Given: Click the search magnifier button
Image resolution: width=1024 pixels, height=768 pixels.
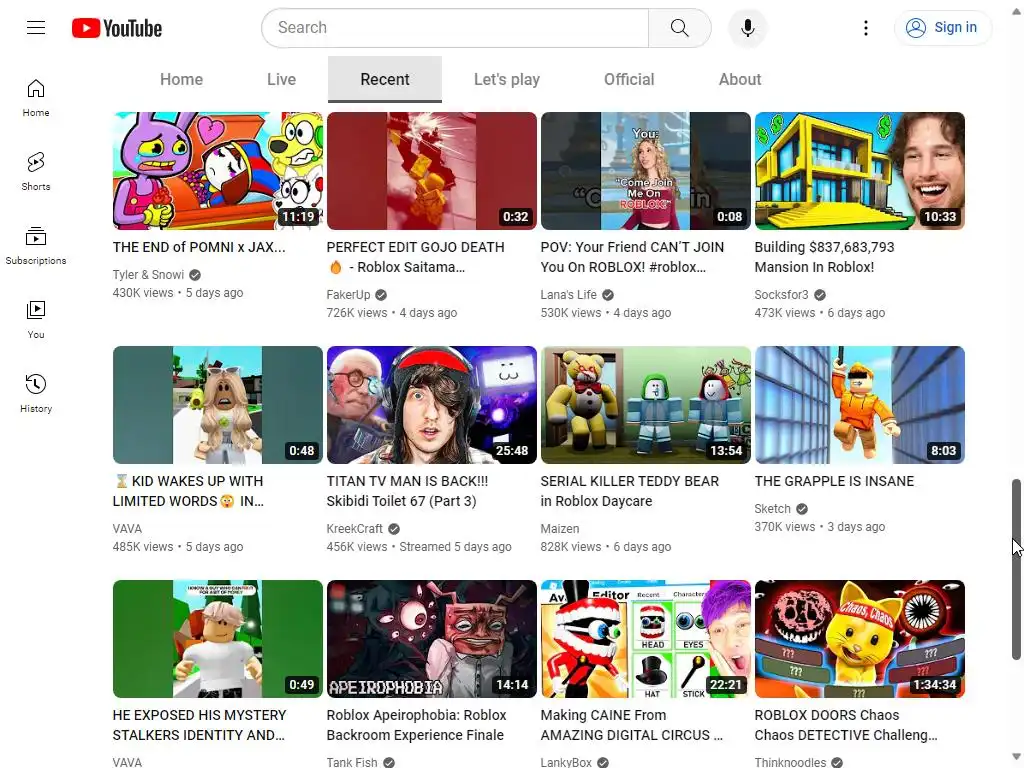Looking at the screenshot, I should (679, 28).
